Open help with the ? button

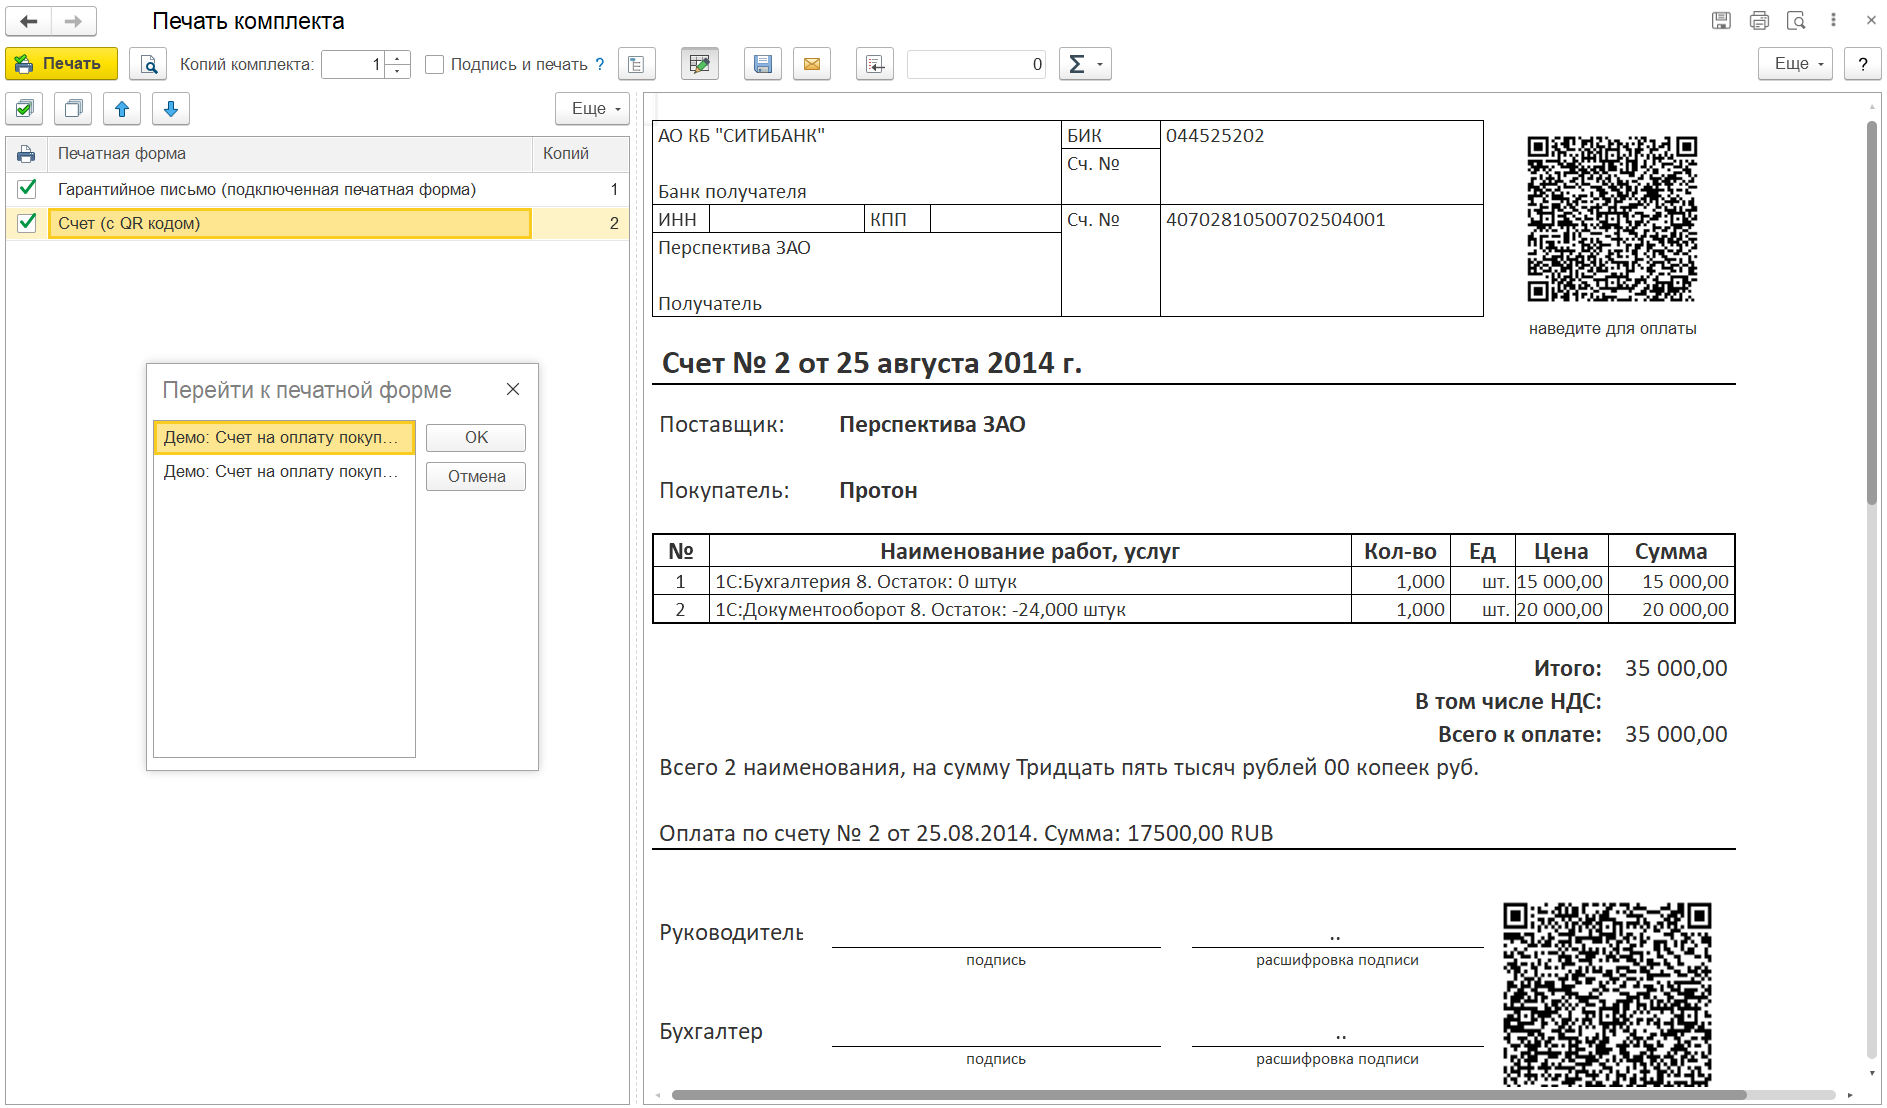coord(1863,64)
